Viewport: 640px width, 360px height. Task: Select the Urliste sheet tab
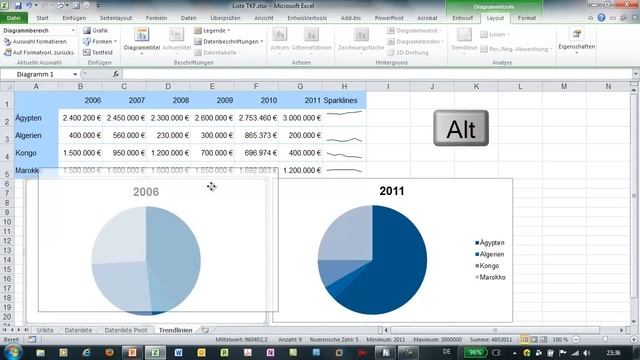pyautogui.click(x=45, y=330)
